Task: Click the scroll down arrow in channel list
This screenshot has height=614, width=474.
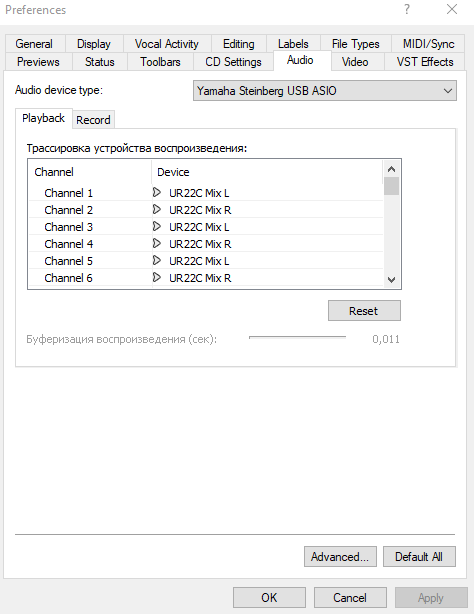Action: [391, 280]
